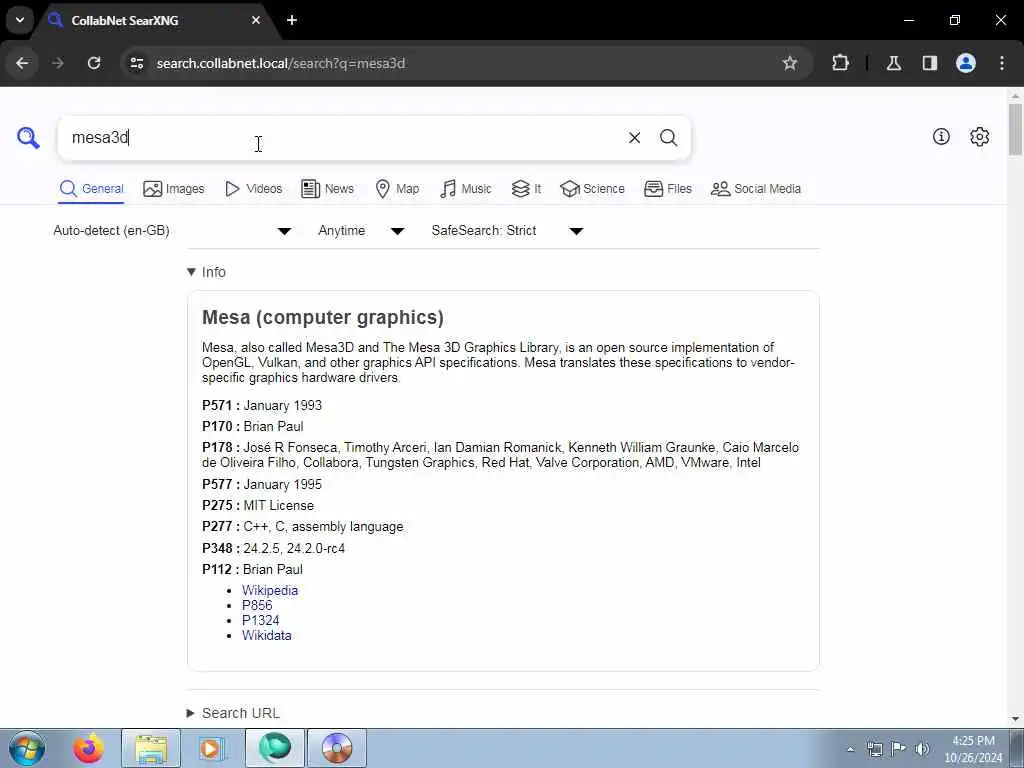
Task: Go back with browser back arrow
Action: (x=22, y=63)
